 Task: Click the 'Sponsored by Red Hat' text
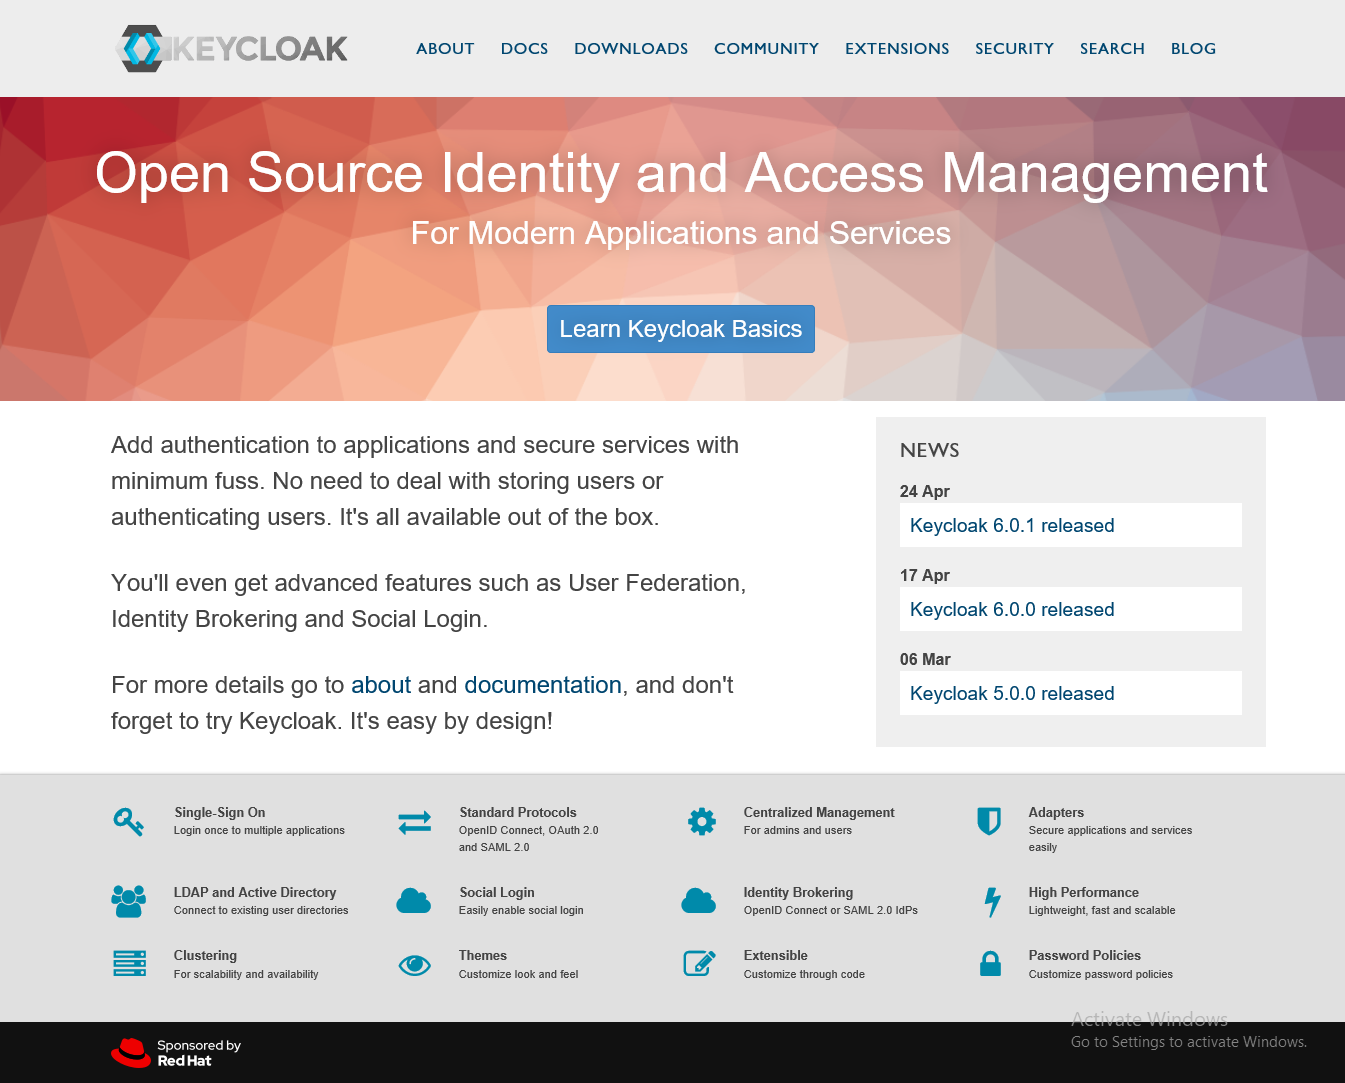click(199, 1052)
